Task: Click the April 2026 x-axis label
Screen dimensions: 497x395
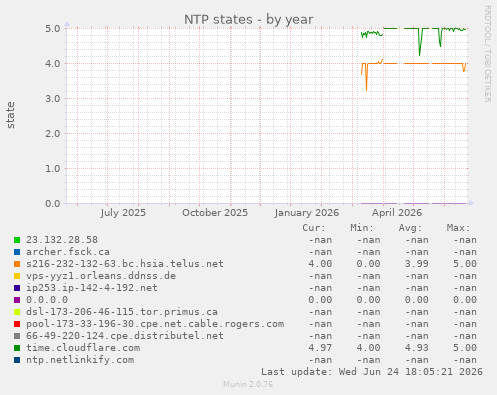Action: click(x=397, y=213)
